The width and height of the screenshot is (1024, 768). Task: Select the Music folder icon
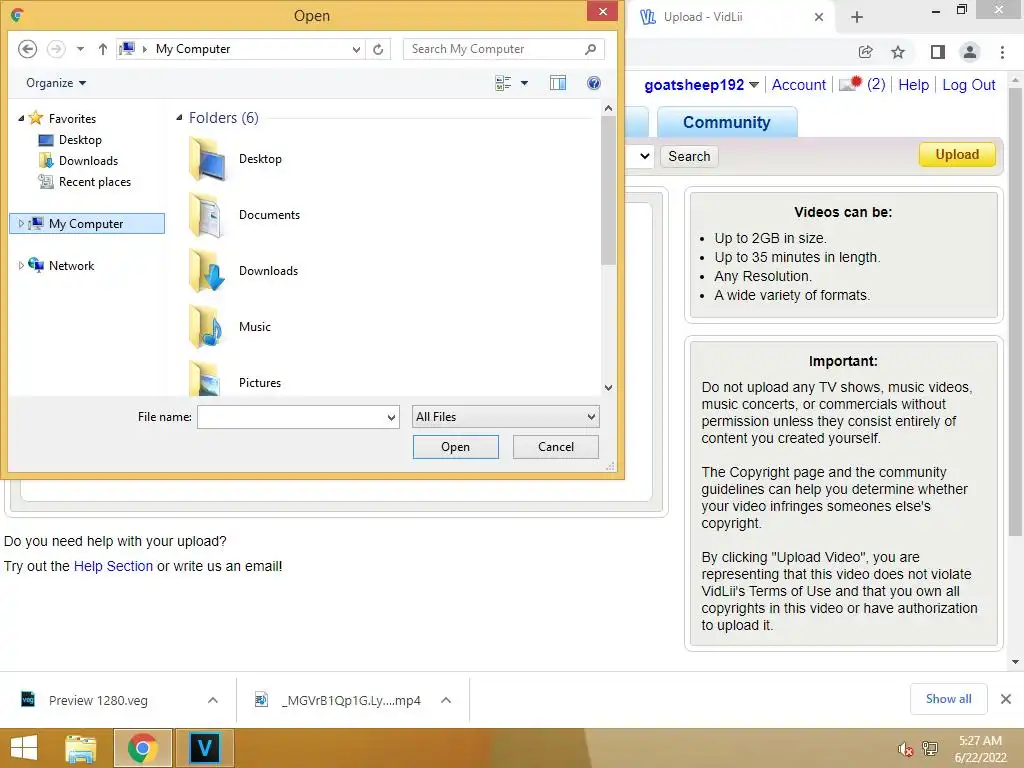coord(208,327)
